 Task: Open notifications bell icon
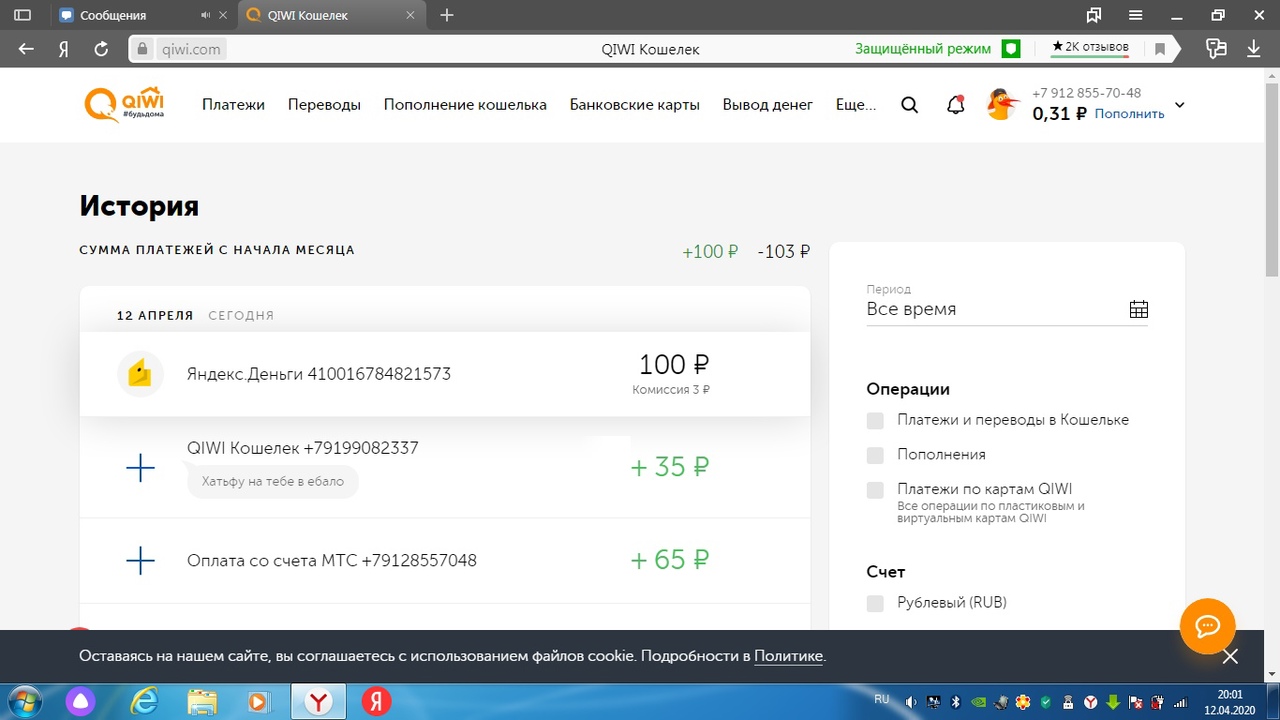(955, 105)
